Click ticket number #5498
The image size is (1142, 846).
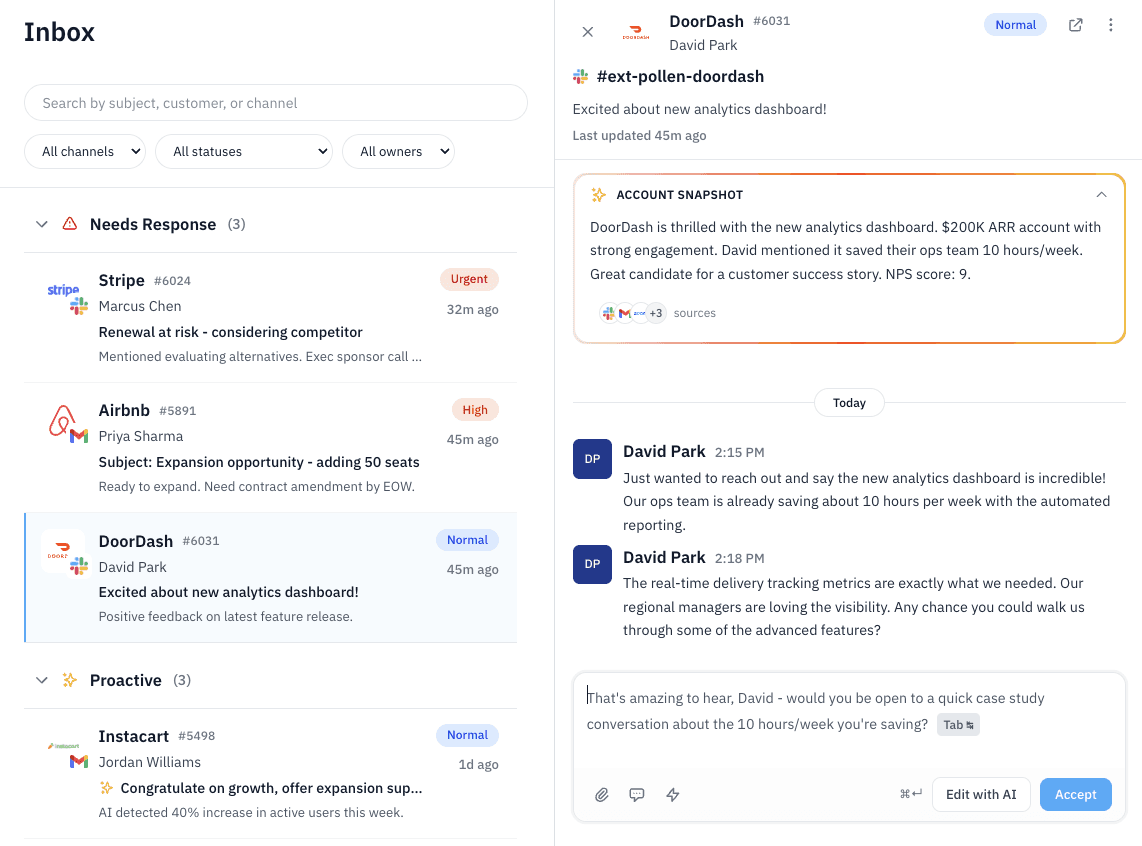click(196, 736)
